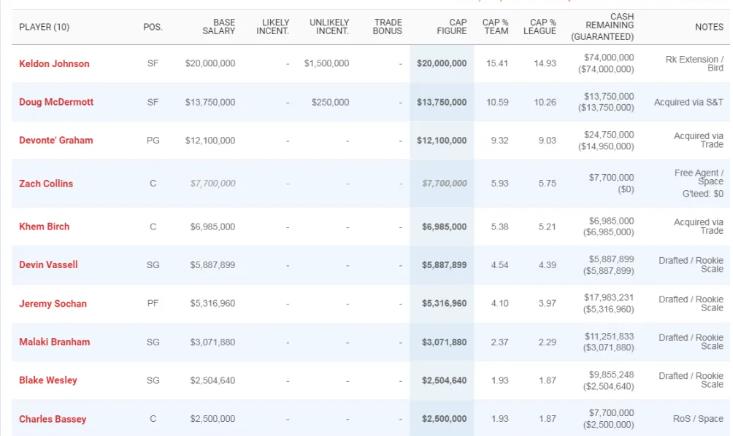Open Malaki Branham player link

click(x=54, y=342)
